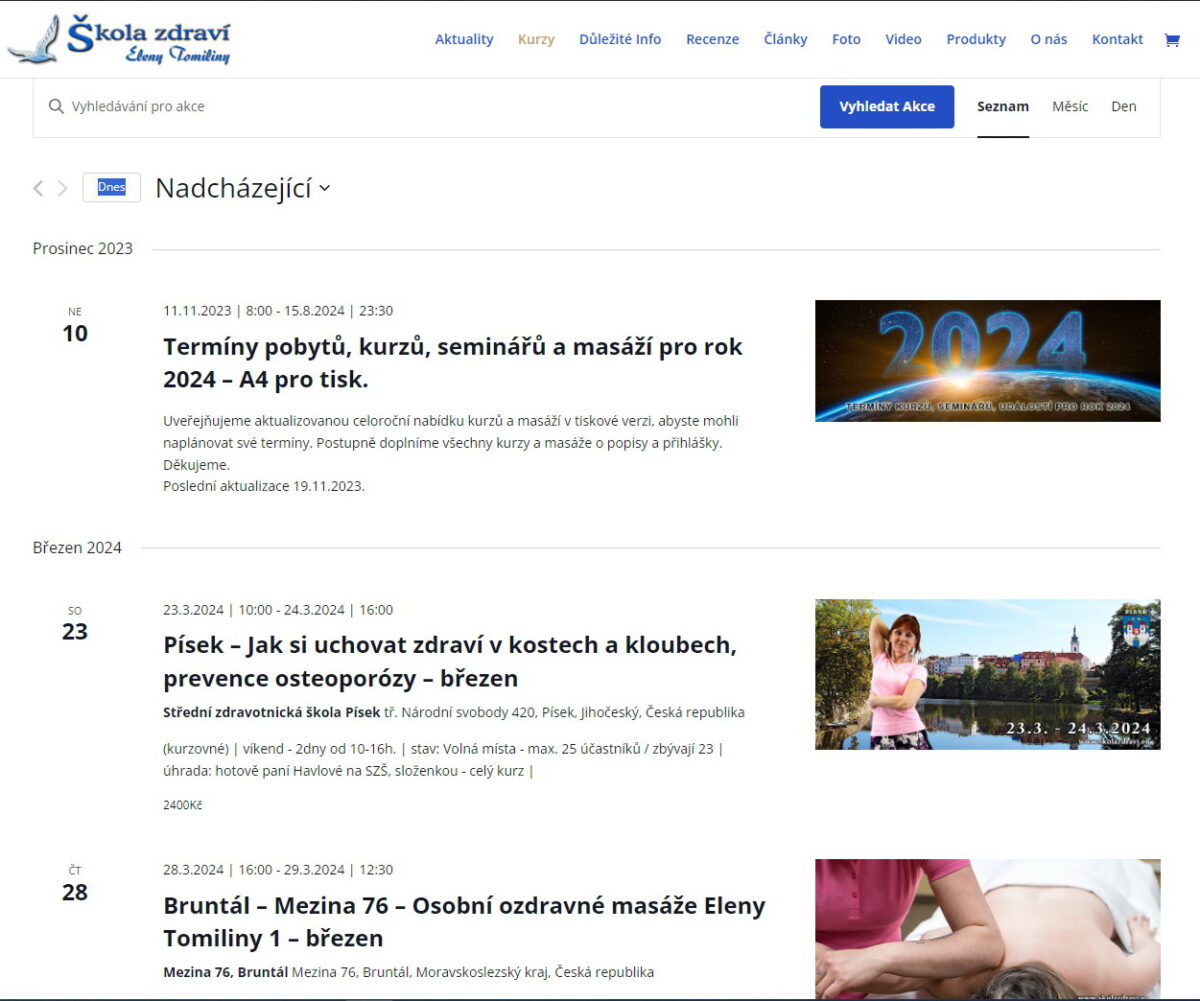
Task: Go to next events arrow
Action: click(62, 188)
